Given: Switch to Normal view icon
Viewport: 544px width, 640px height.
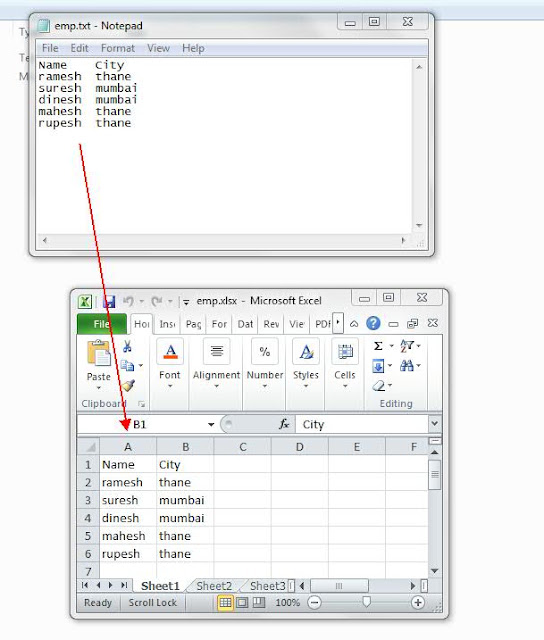Looking at the screenshot, I should tap(225, 602).
